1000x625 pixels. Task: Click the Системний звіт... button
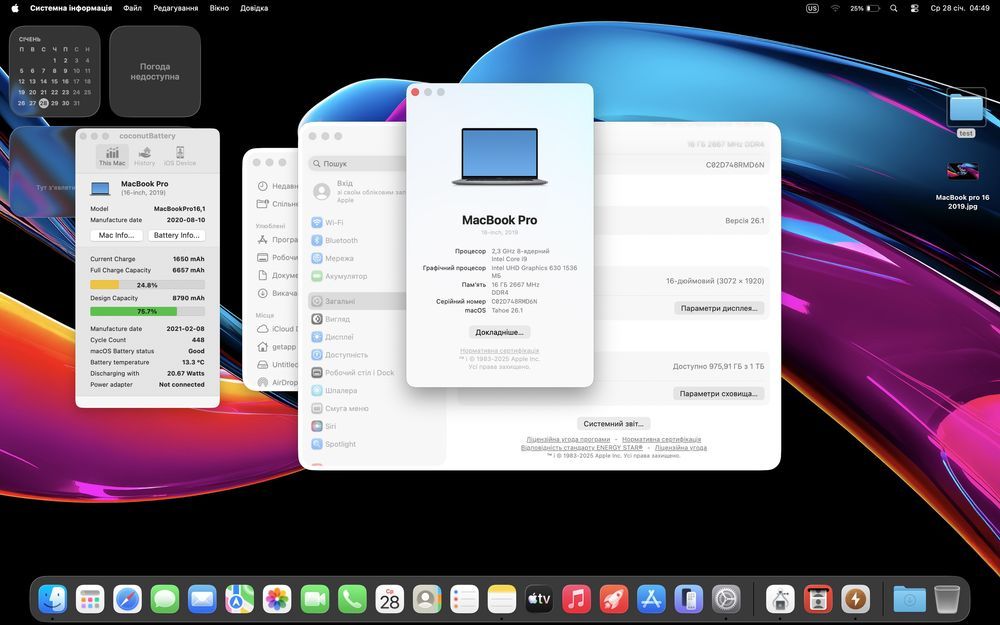[613, 423]
